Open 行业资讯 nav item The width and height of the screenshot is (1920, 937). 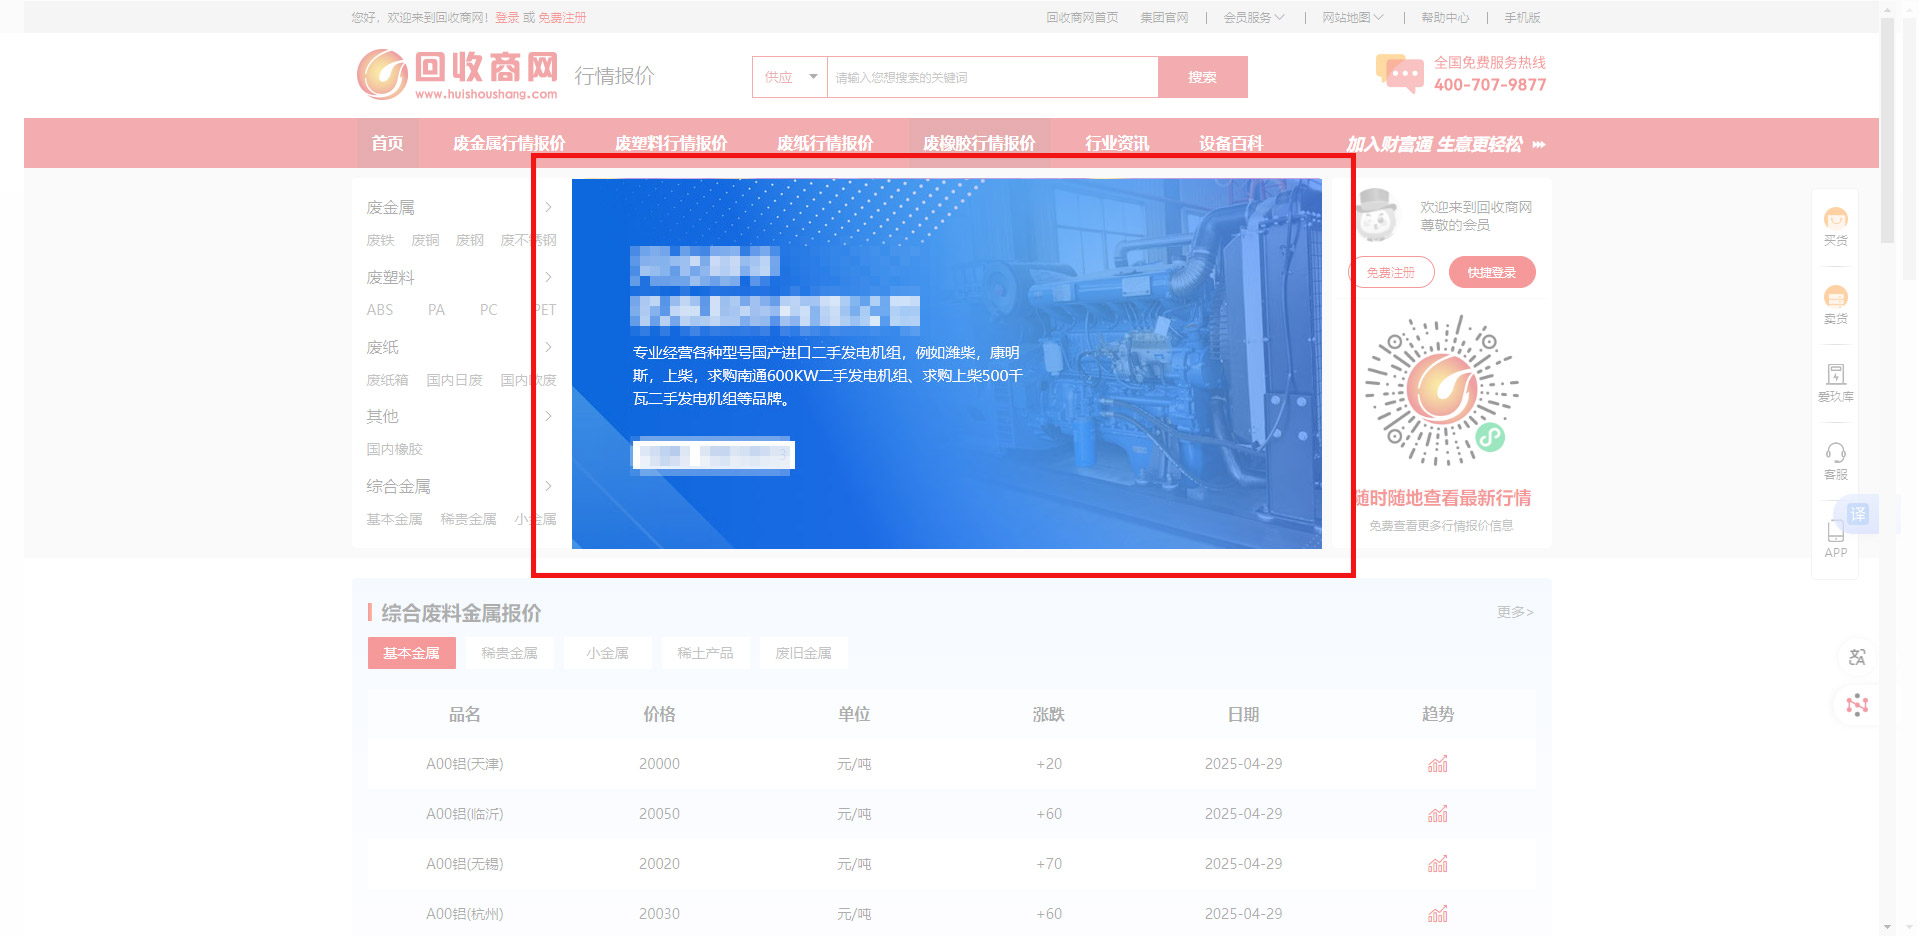(x=1117, y=143)
